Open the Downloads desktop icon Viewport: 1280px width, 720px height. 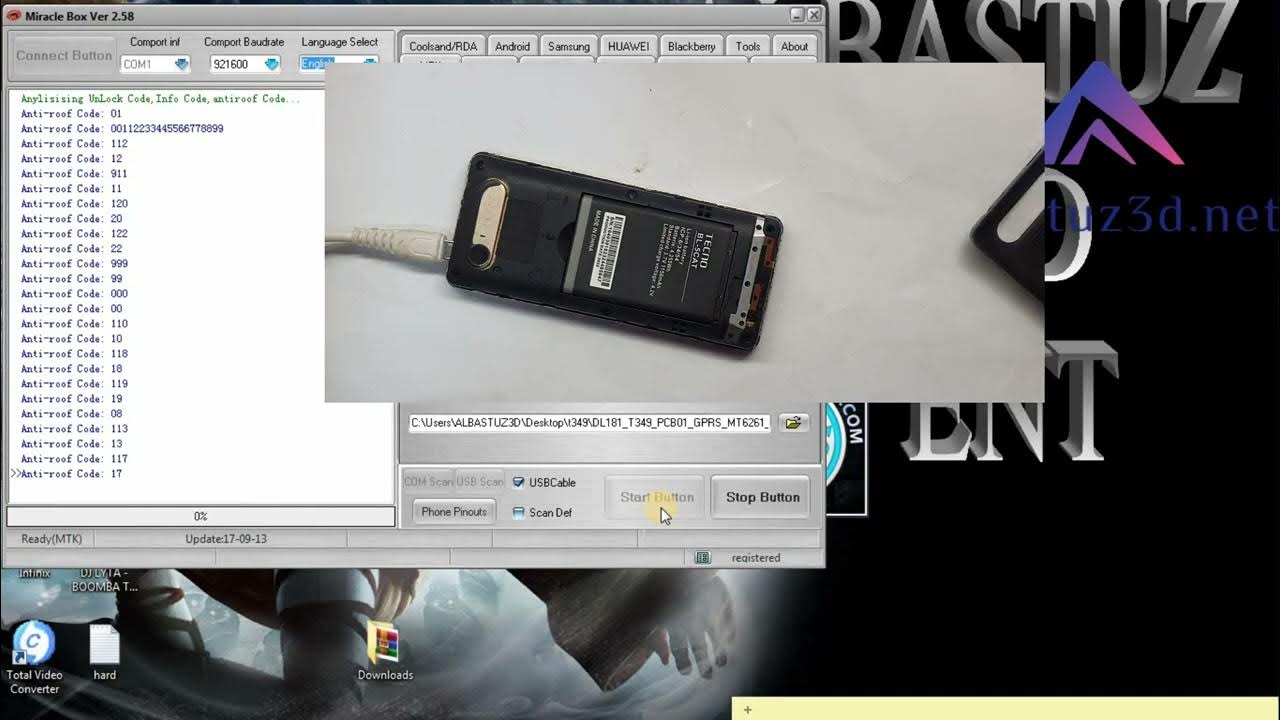tap(385, 652)
